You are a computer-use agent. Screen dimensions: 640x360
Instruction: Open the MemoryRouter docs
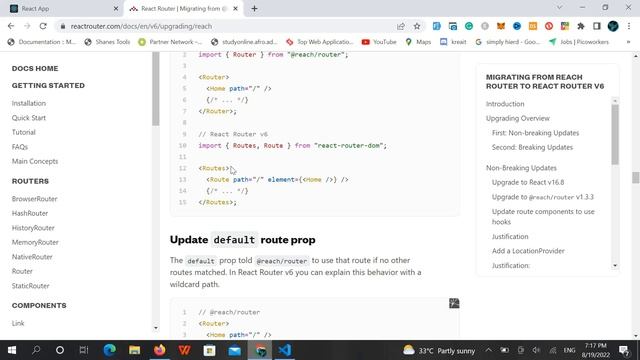click(x=35, y=242)
